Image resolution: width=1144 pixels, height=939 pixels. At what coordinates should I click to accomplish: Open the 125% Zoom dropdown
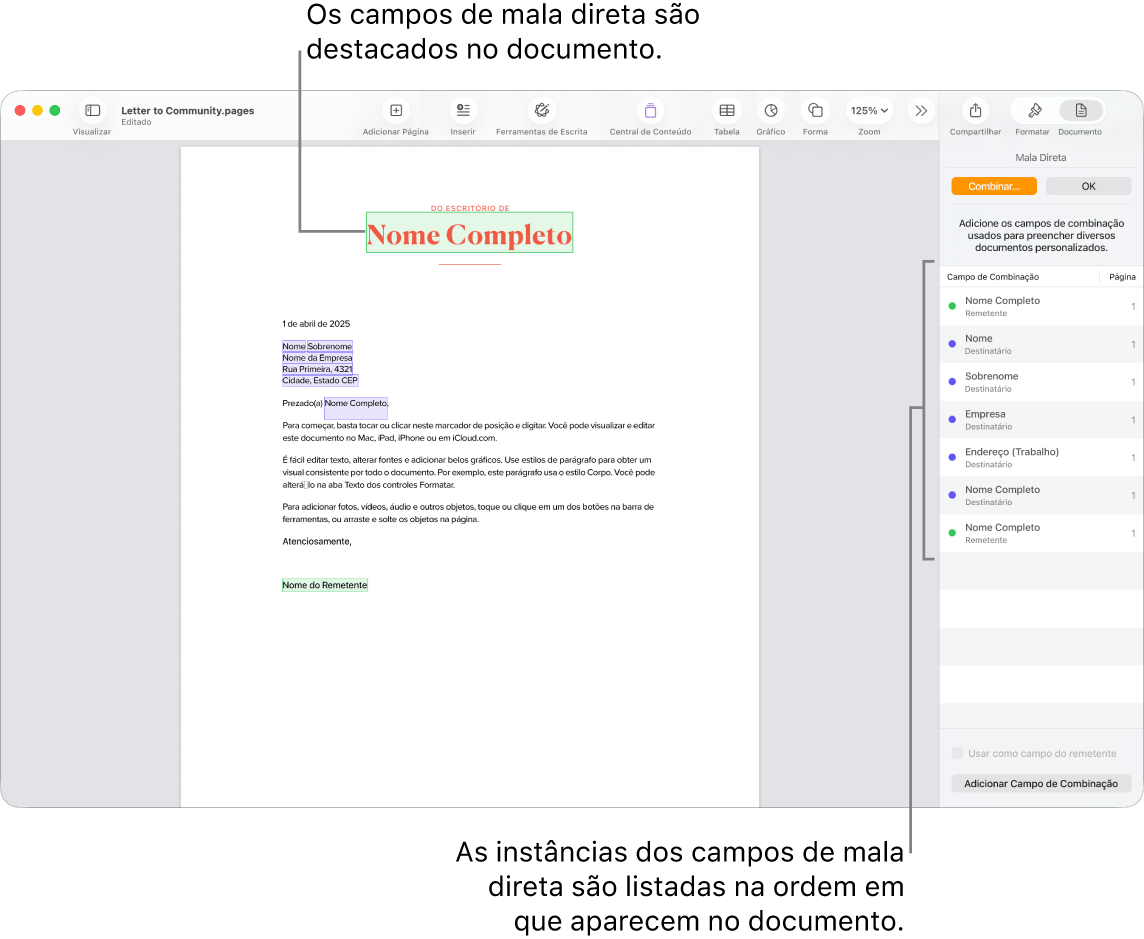coord(869,111)
